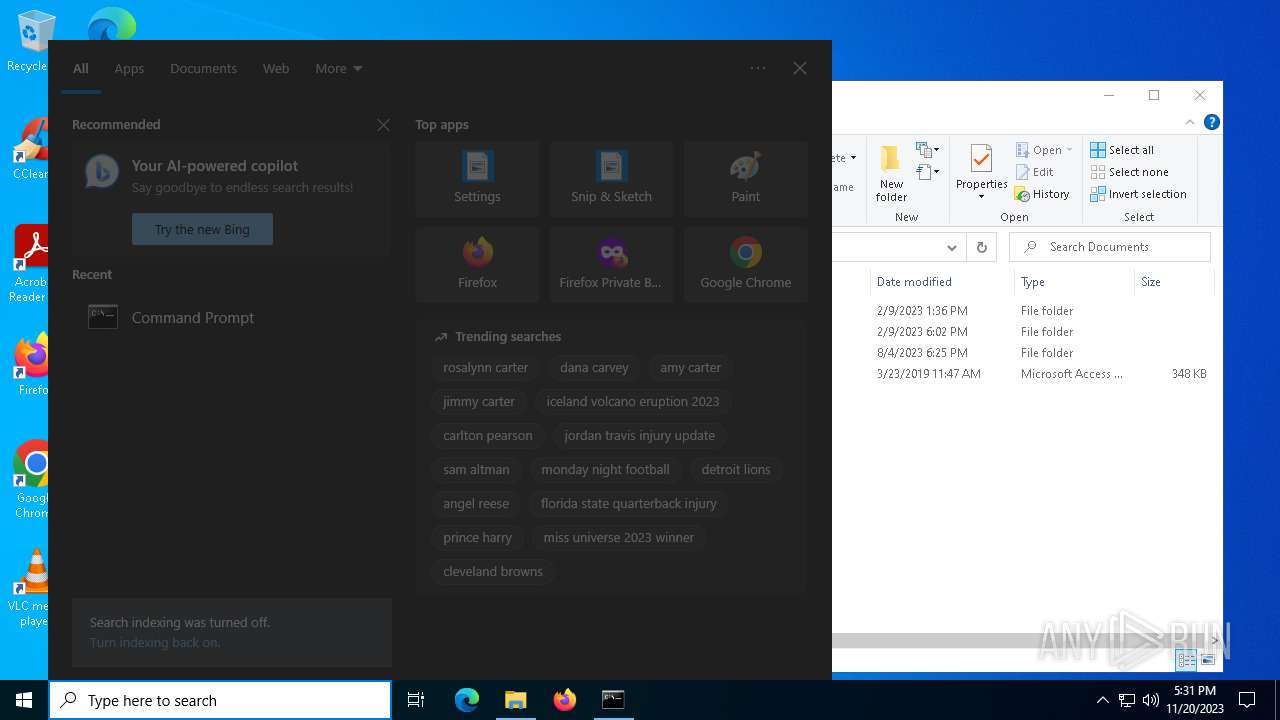Switch to the Web search tab

click(x=276, y=68)
